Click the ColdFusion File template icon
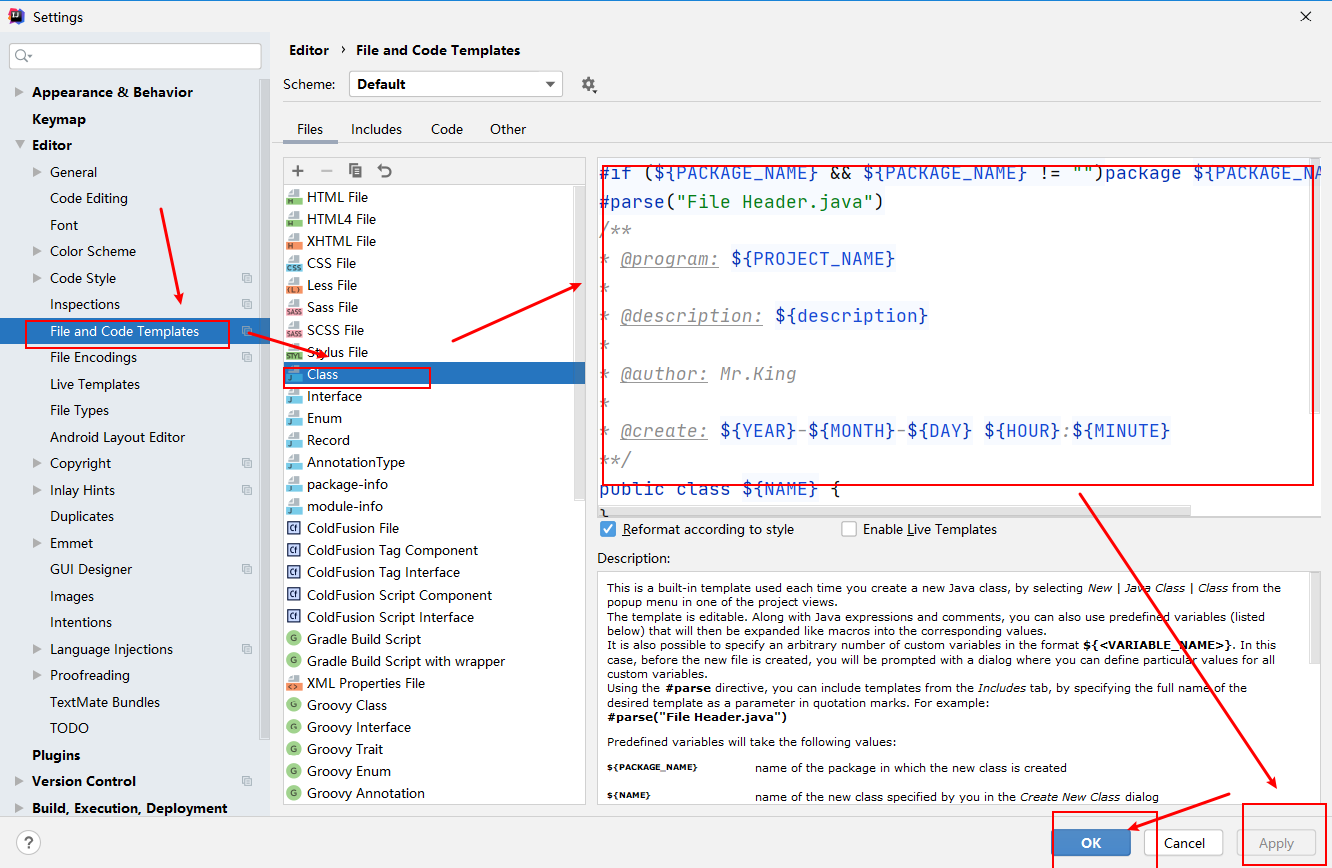The image size is (1332, 868). 294,528
